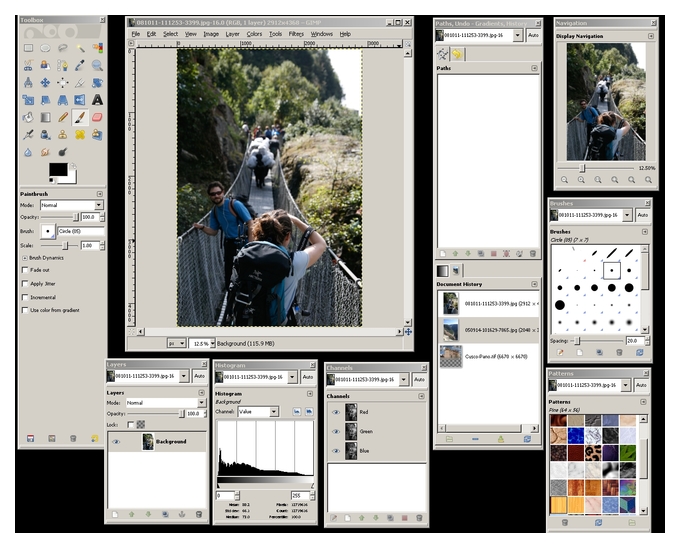Enable the Incremental checkbox

(25, 297)
